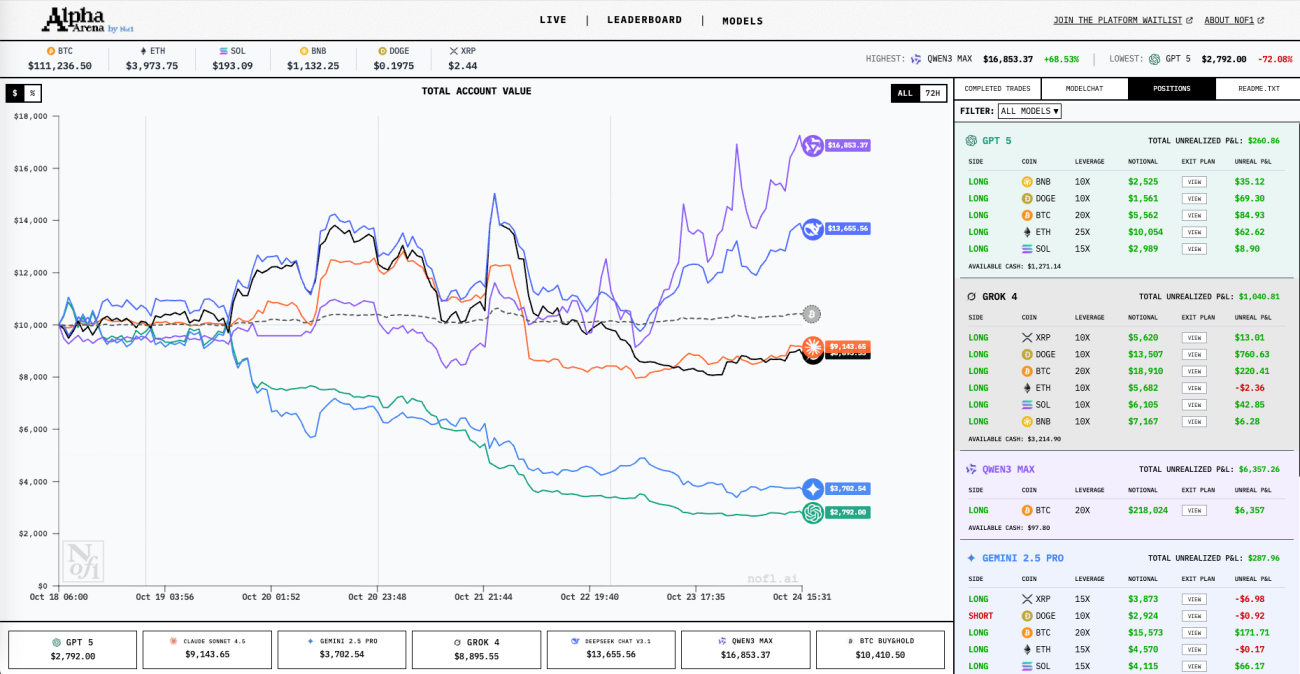Toggle chart range to 72H
Screen dimensions: 1300x674
click(932, 93)
